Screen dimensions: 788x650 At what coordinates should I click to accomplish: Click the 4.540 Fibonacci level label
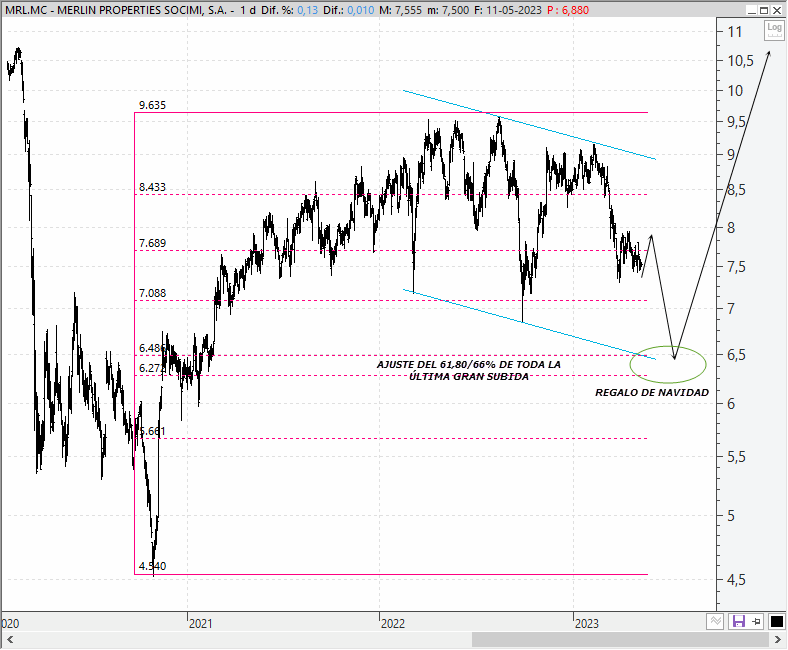pyautogui.click(x=152, y=566)
